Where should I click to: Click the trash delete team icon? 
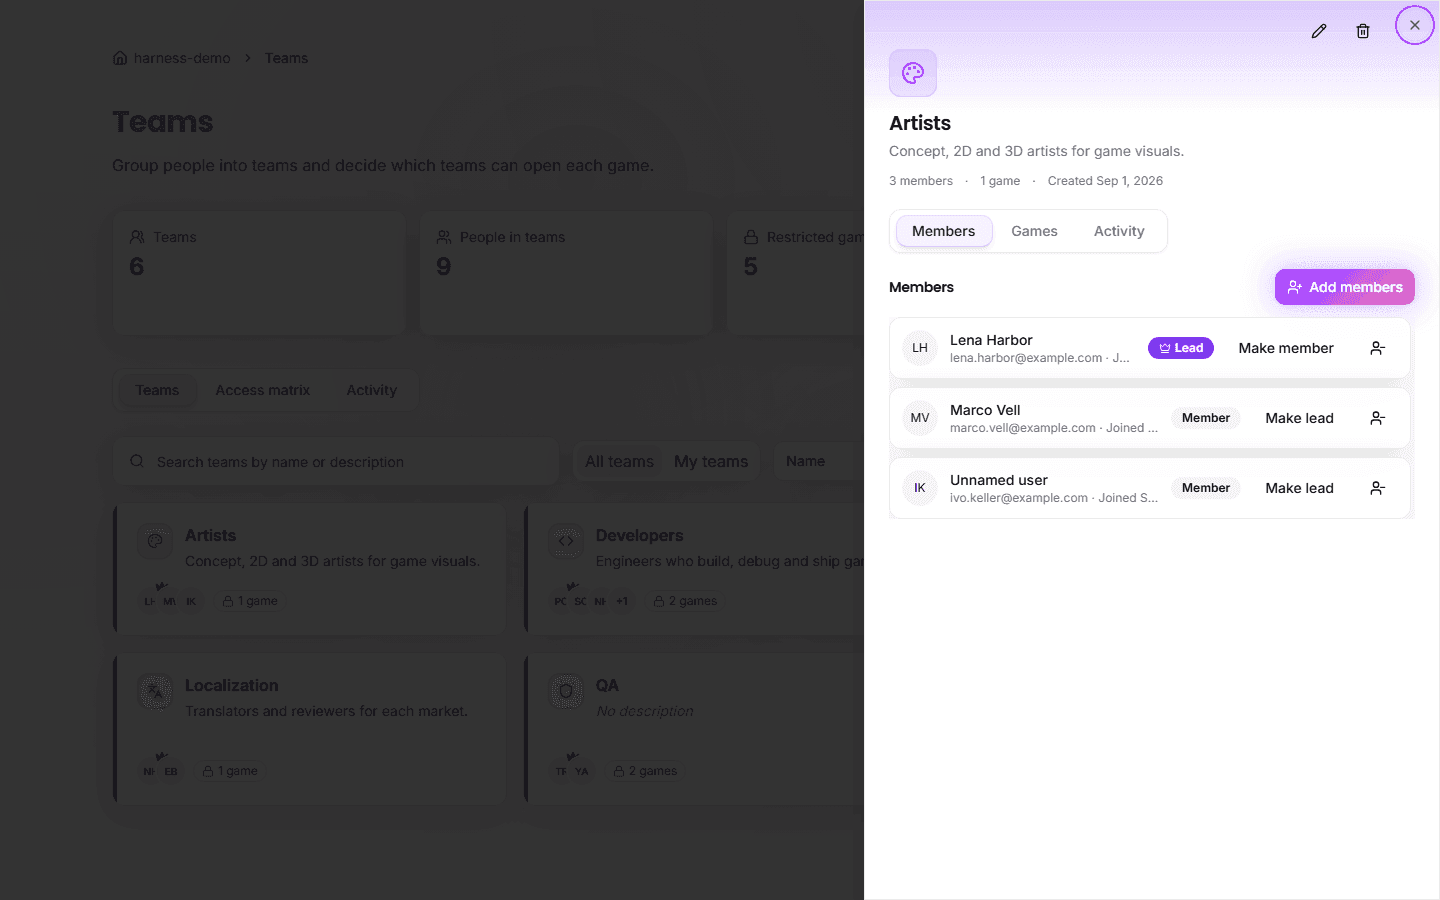click(1362, 31)
